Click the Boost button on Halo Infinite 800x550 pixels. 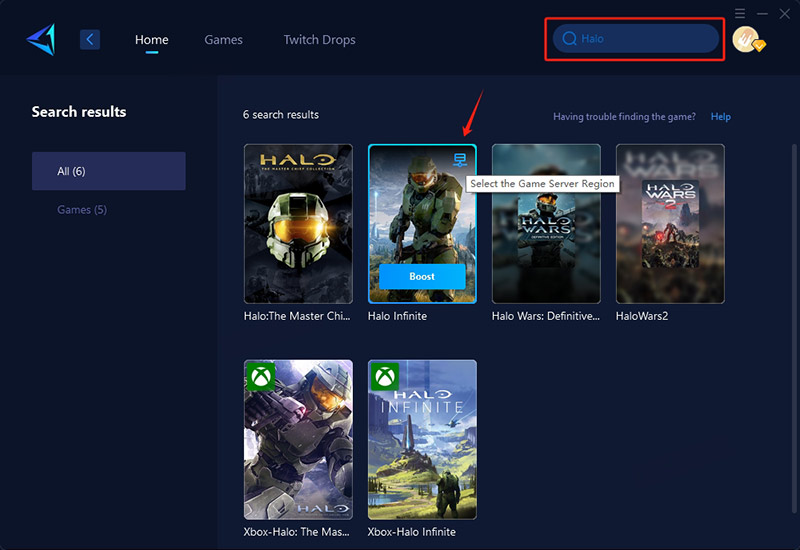(x=422, y=277)
